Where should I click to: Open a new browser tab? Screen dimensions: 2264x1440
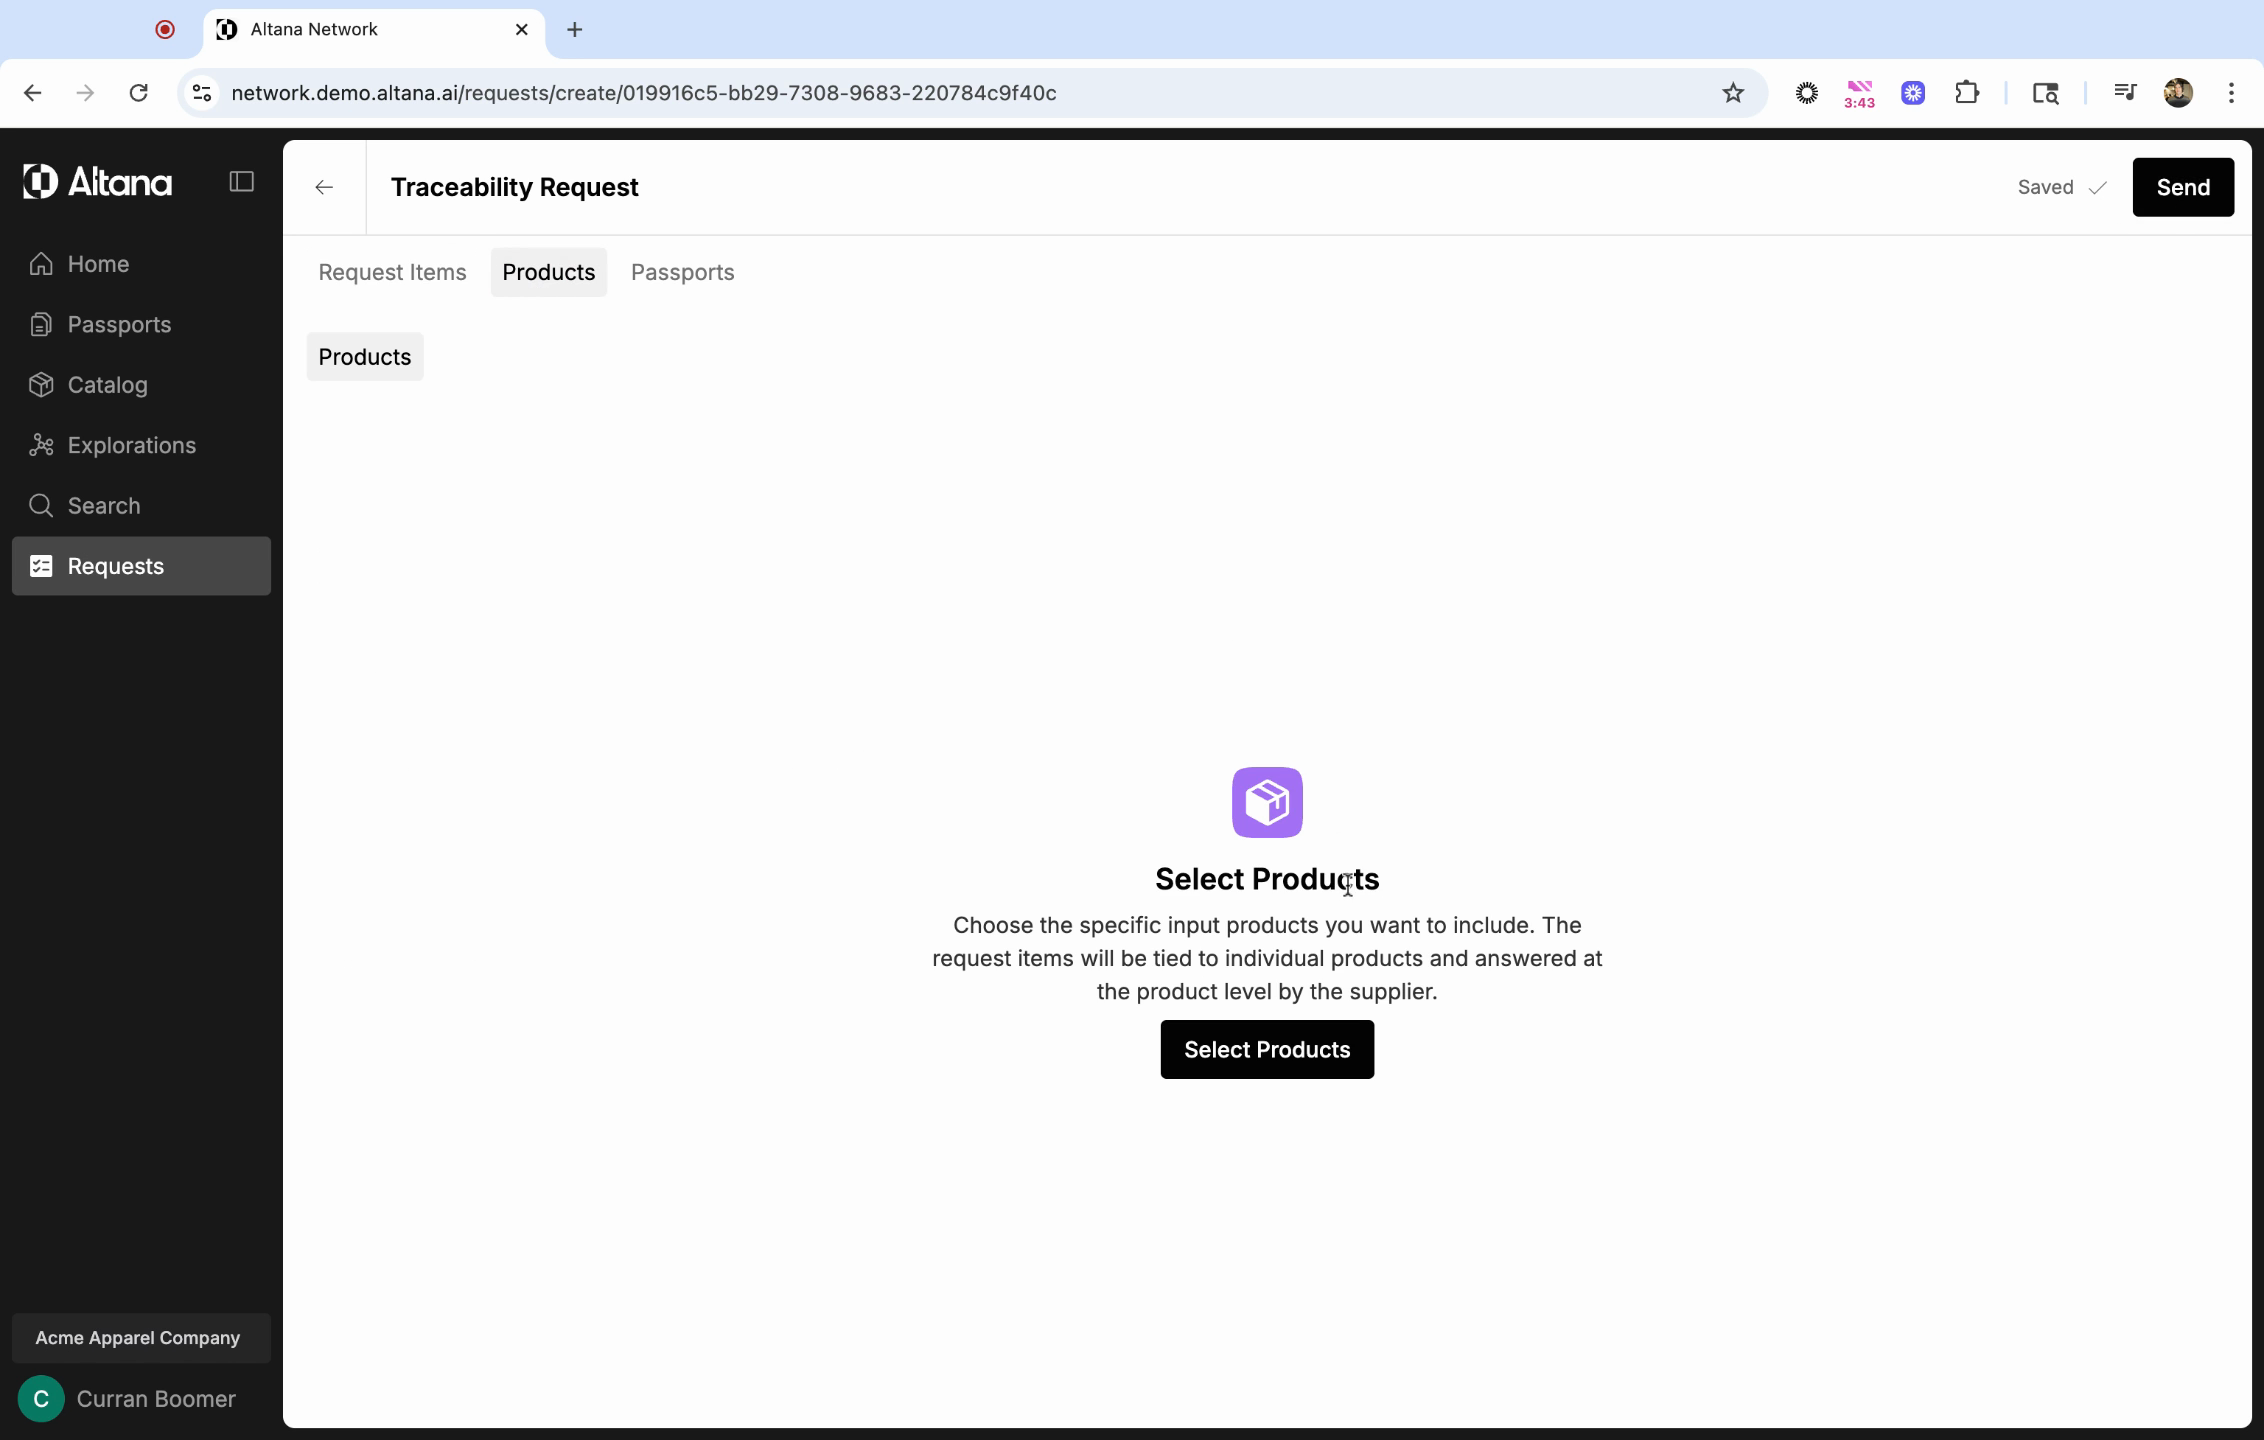[574, 30]
